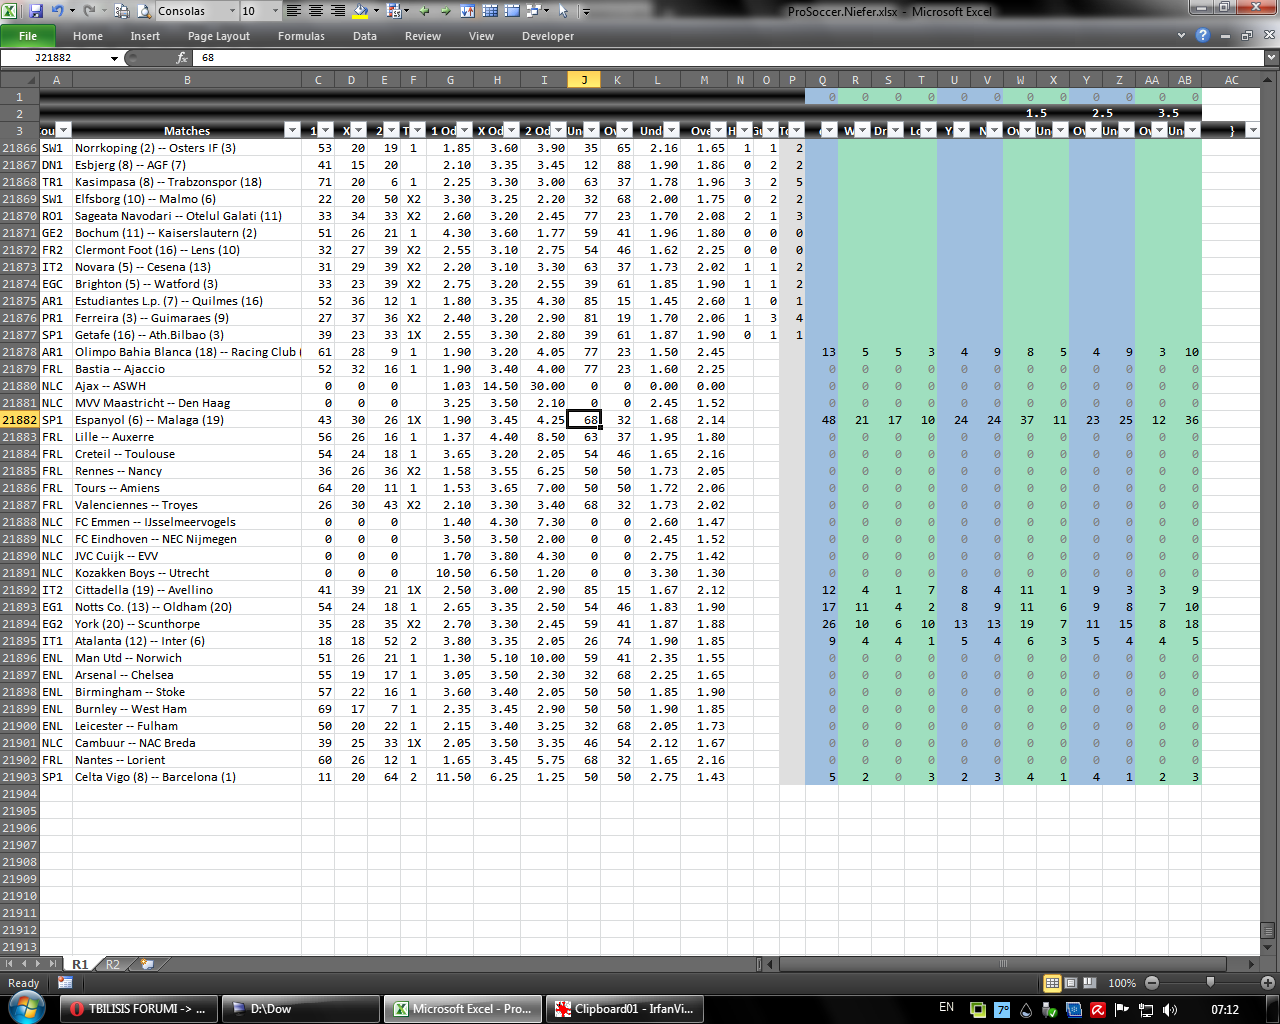Screen dimensions: 1280x1024
Task: Open the 'X Od' column filter dropdown
Action: 511,130
